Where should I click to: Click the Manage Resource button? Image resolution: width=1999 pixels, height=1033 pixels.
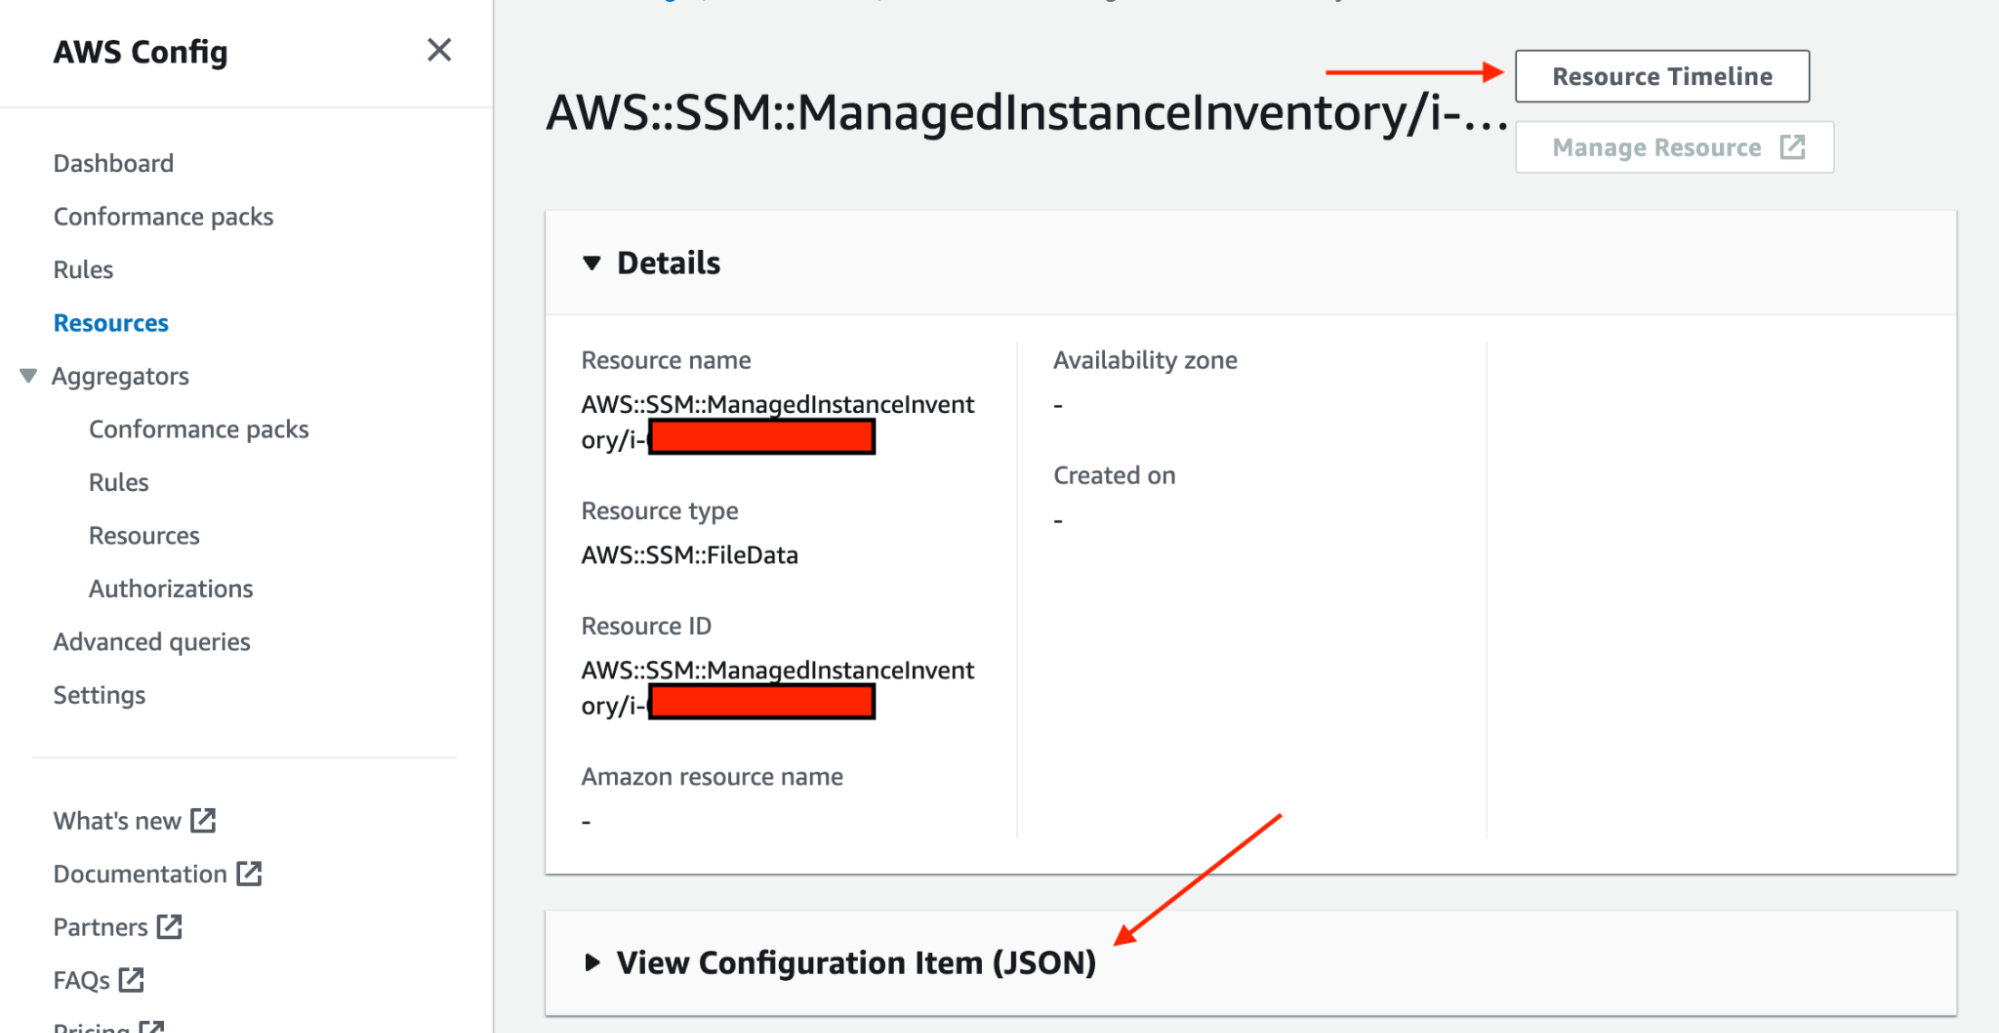[1658, 146]
